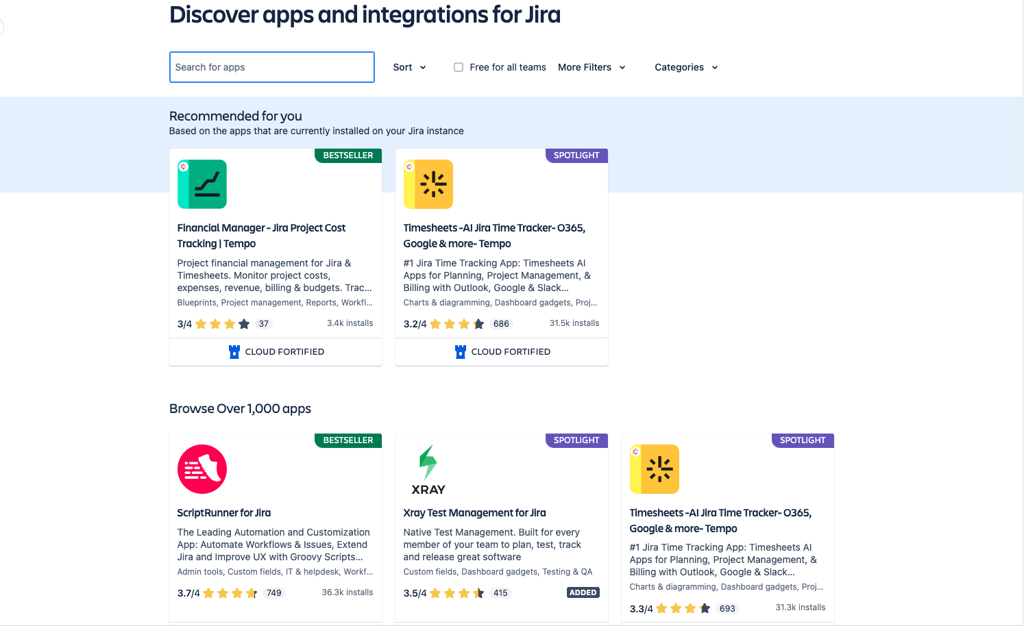The height and width of the screenshot is (626, 1024).
Task: Click the ADDED badge on Xray card
Action: click(x=583, y=593)
